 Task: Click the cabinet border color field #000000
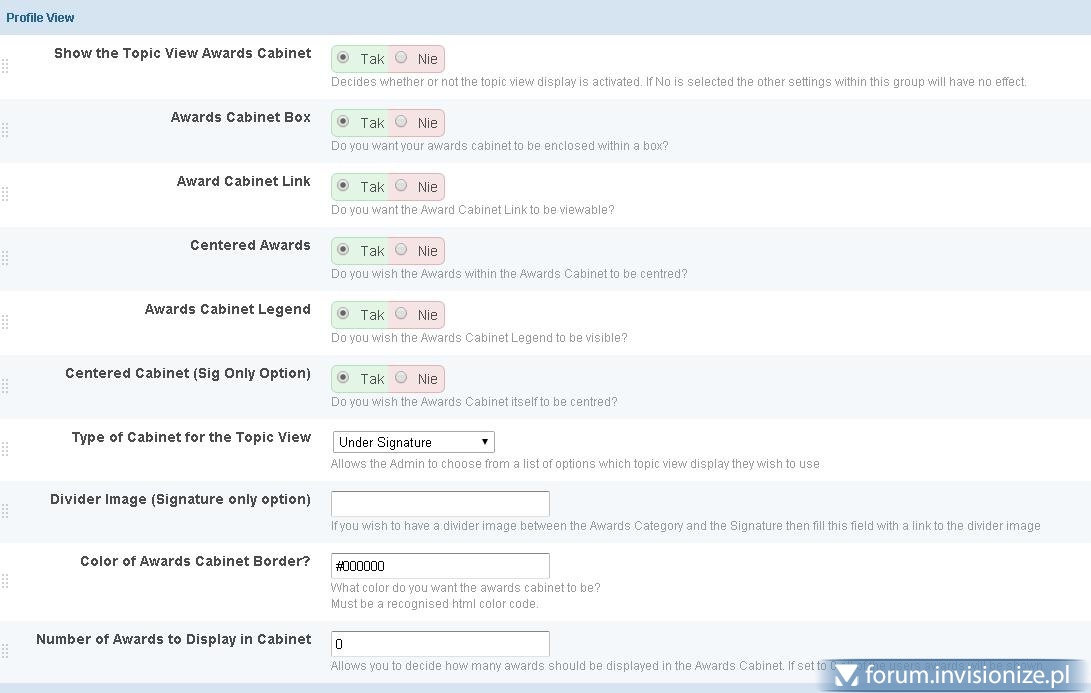point(440,566)
